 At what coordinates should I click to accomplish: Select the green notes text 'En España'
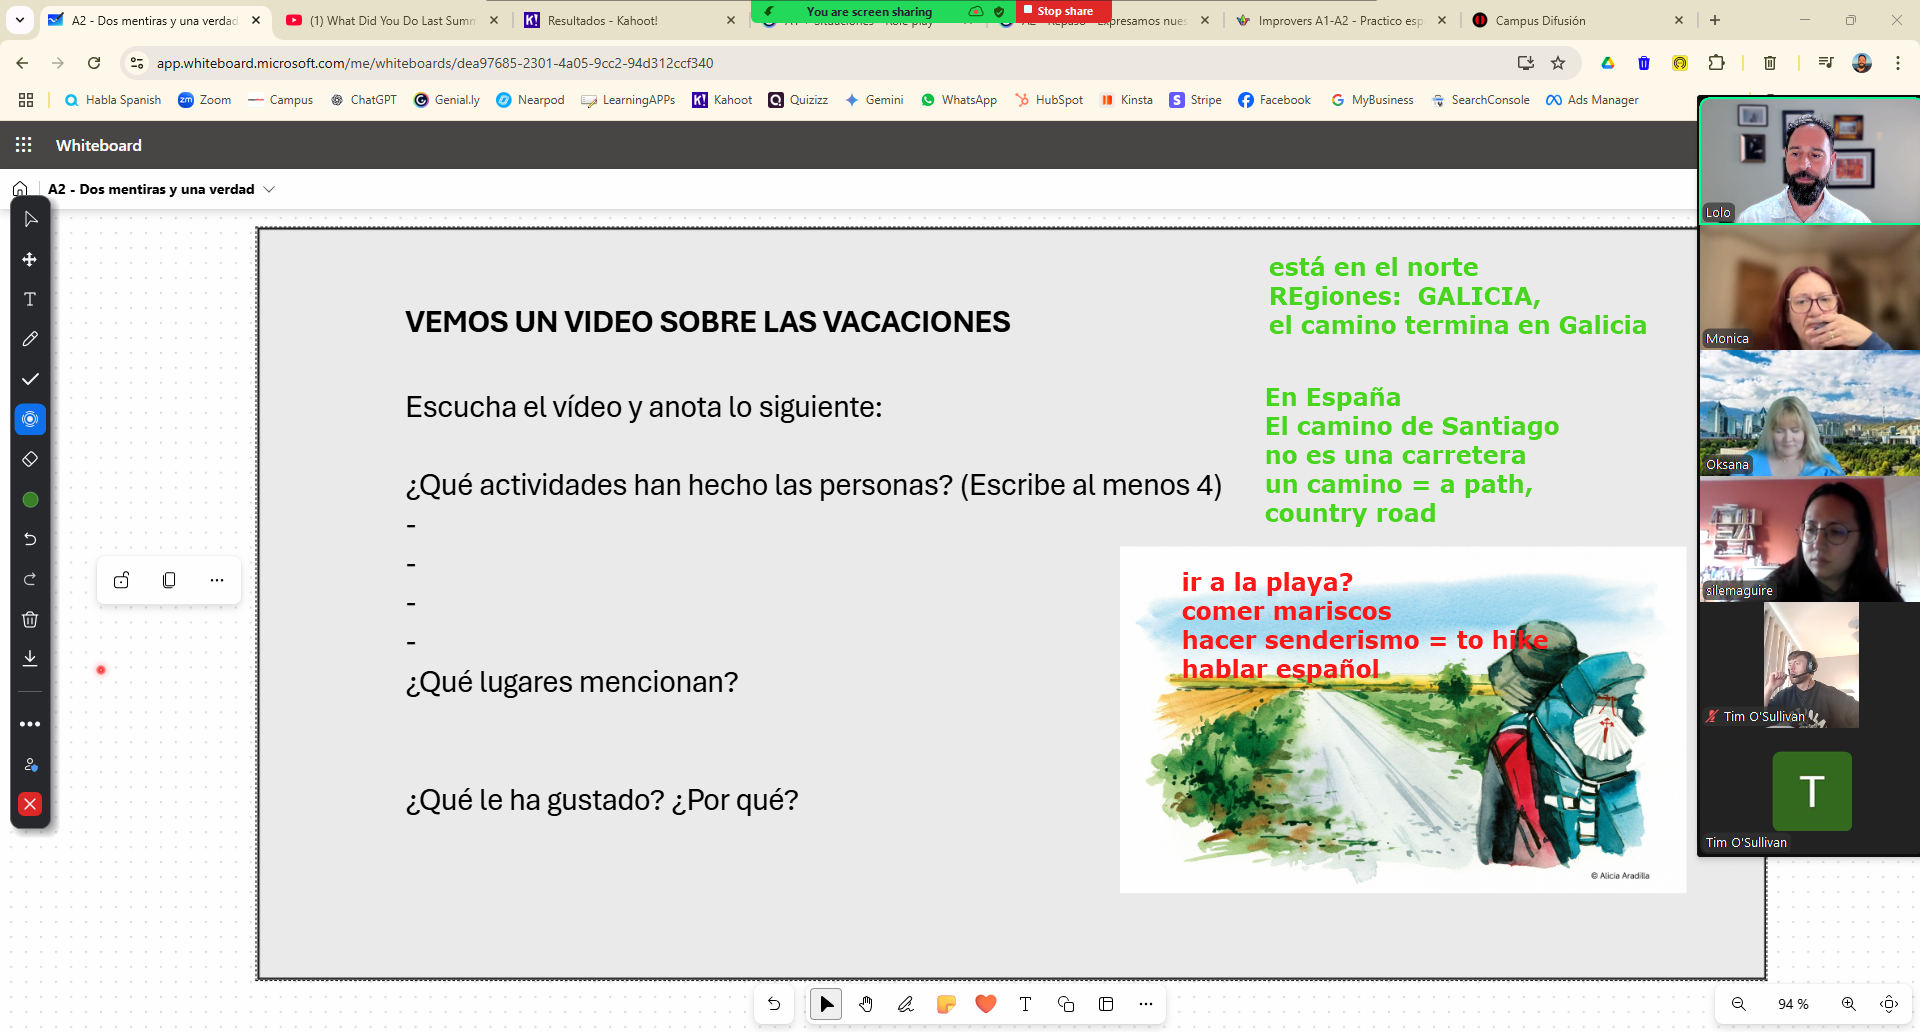[1333, 397]
